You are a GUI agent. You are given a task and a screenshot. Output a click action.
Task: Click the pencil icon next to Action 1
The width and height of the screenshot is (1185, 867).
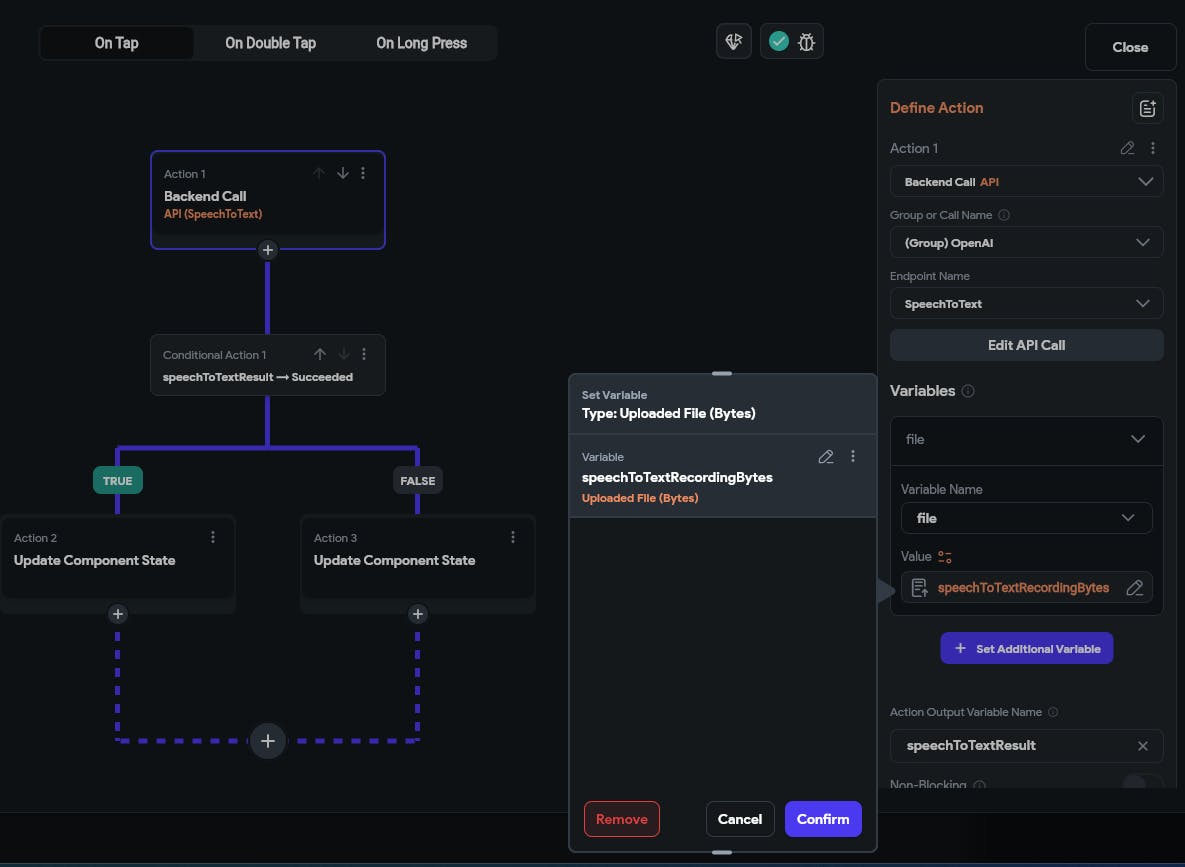1127,148
